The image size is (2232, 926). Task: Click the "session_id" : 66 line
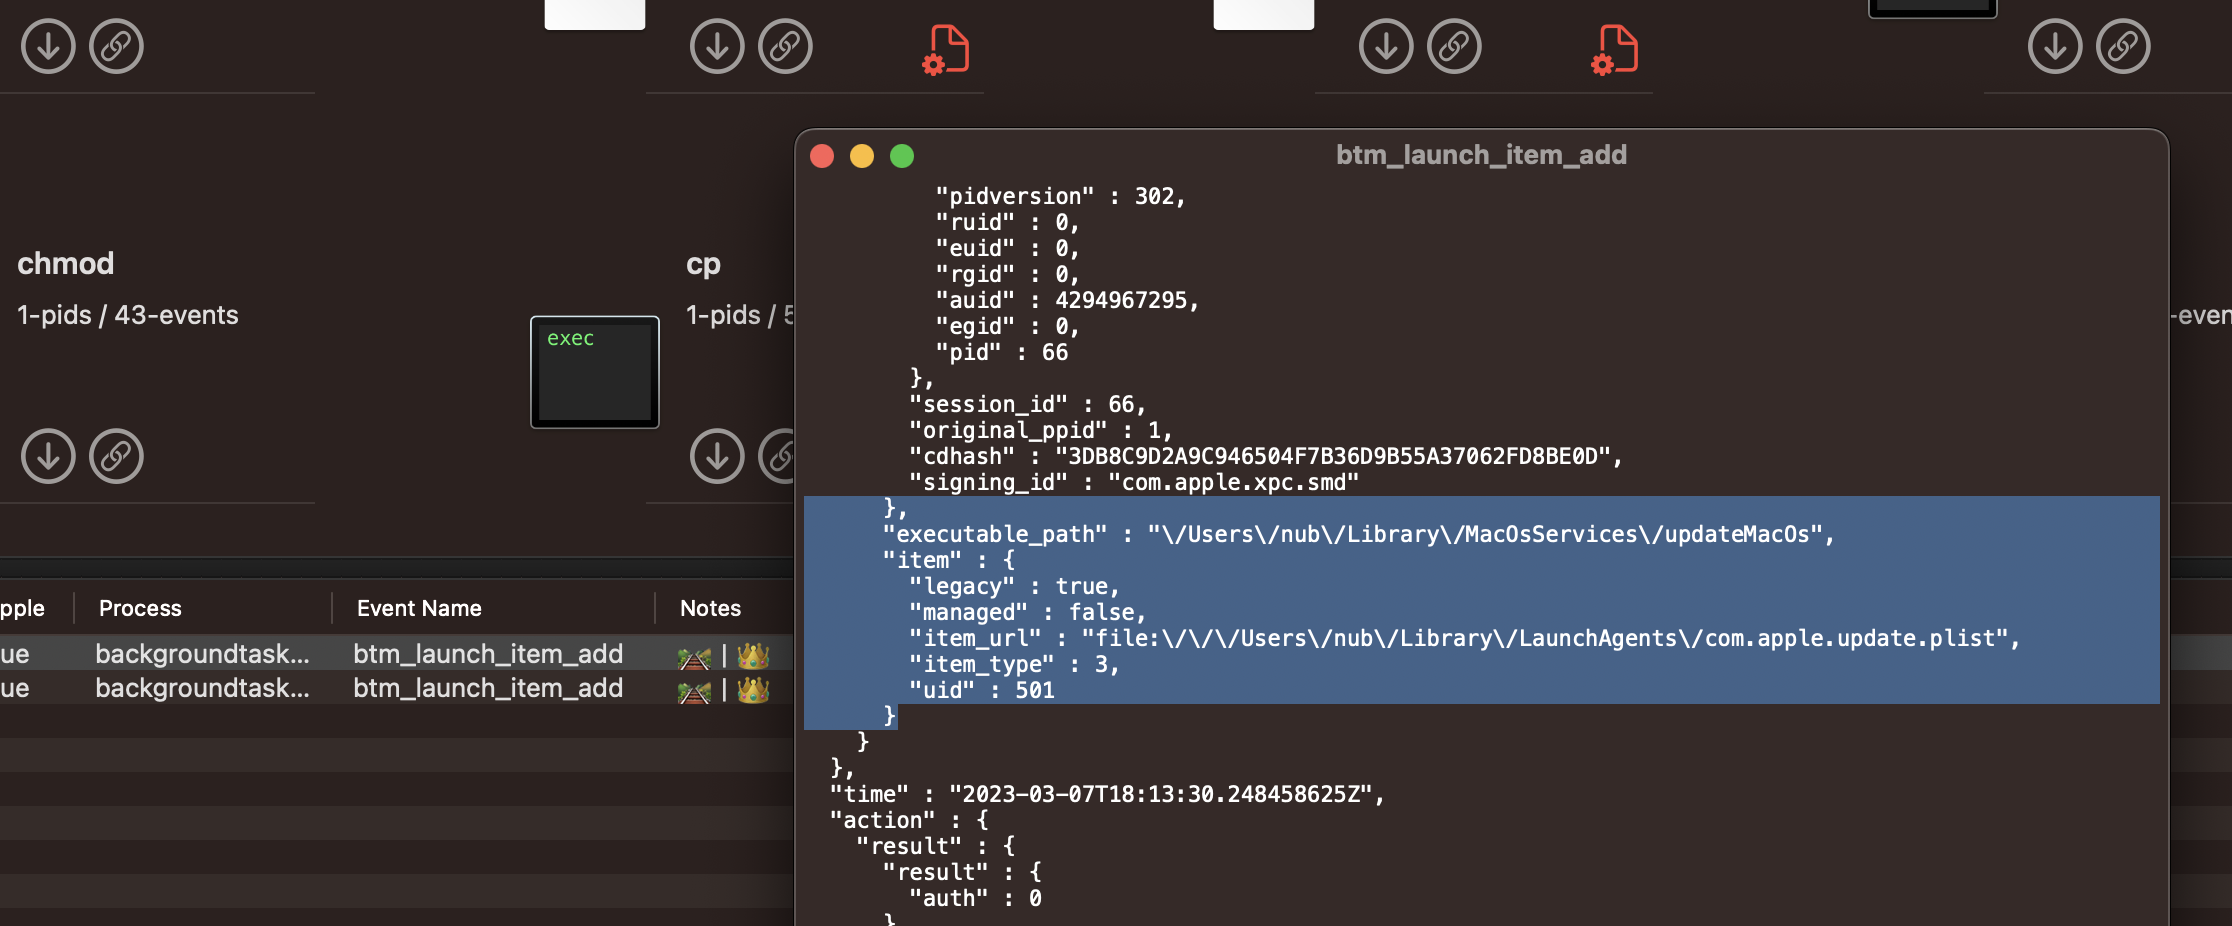point(1027,404)
